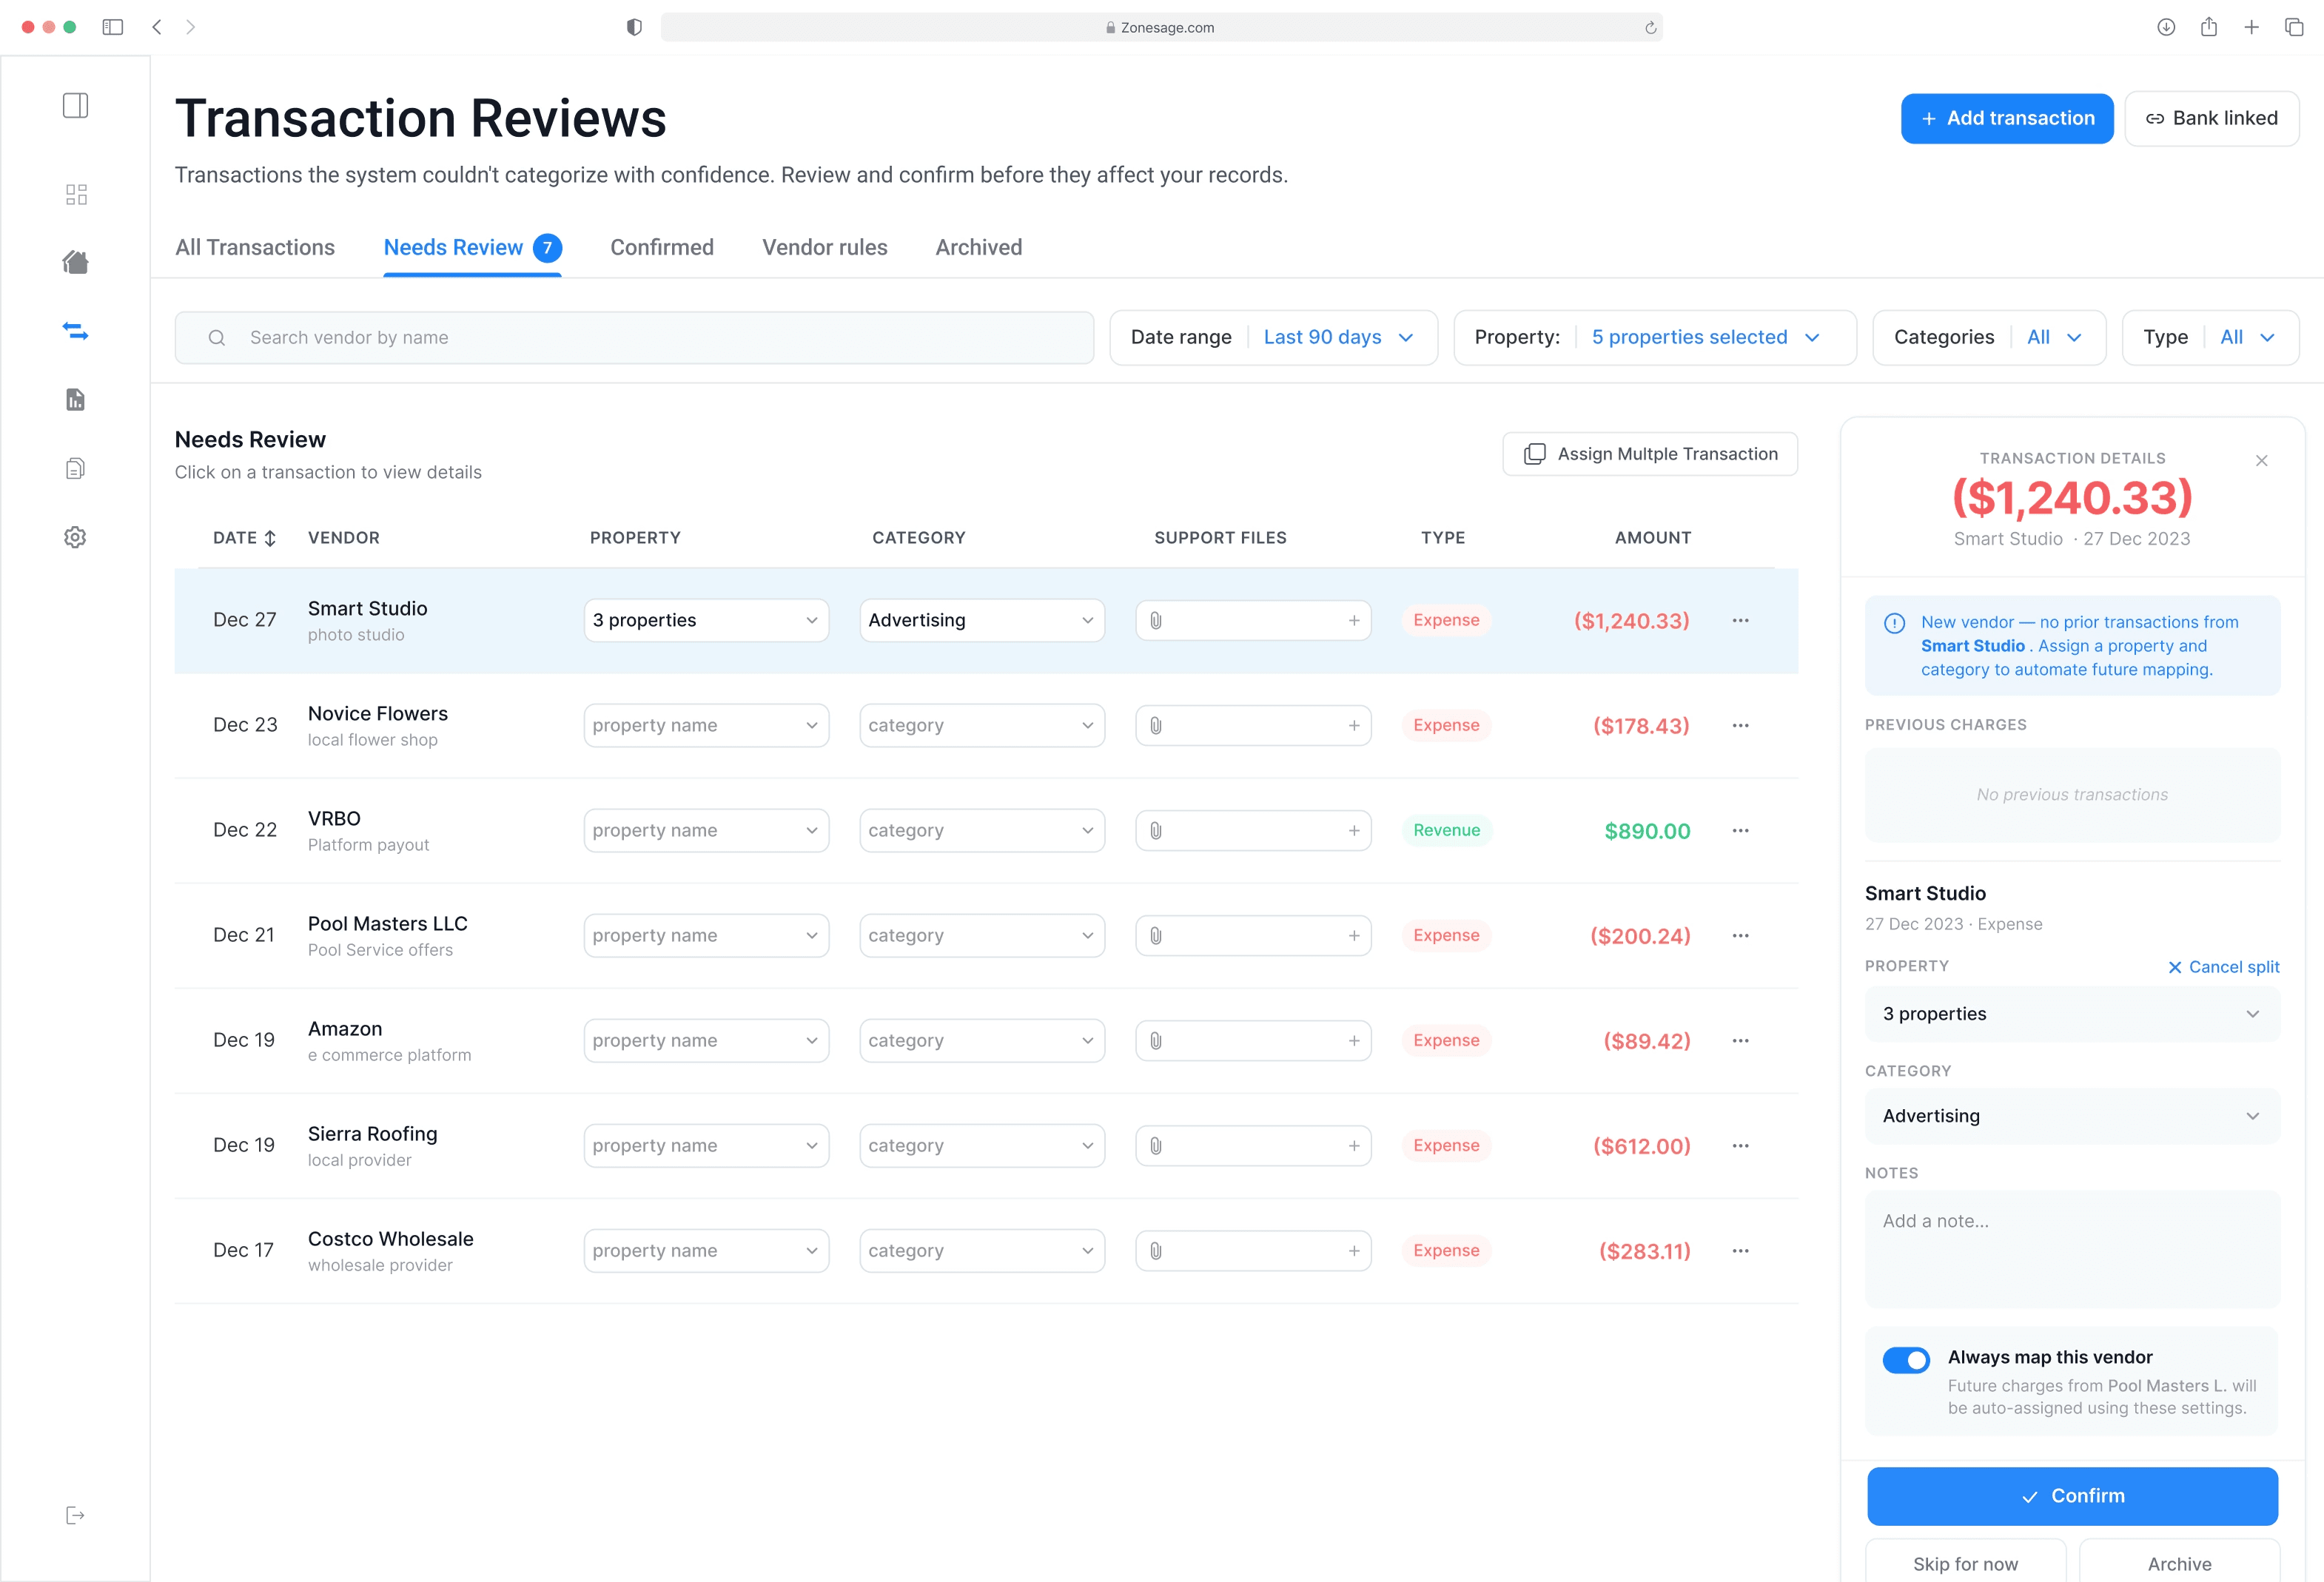Sort table by Date column
This screenshot has height=1582, width=2324.
click(x=244, y=538)
